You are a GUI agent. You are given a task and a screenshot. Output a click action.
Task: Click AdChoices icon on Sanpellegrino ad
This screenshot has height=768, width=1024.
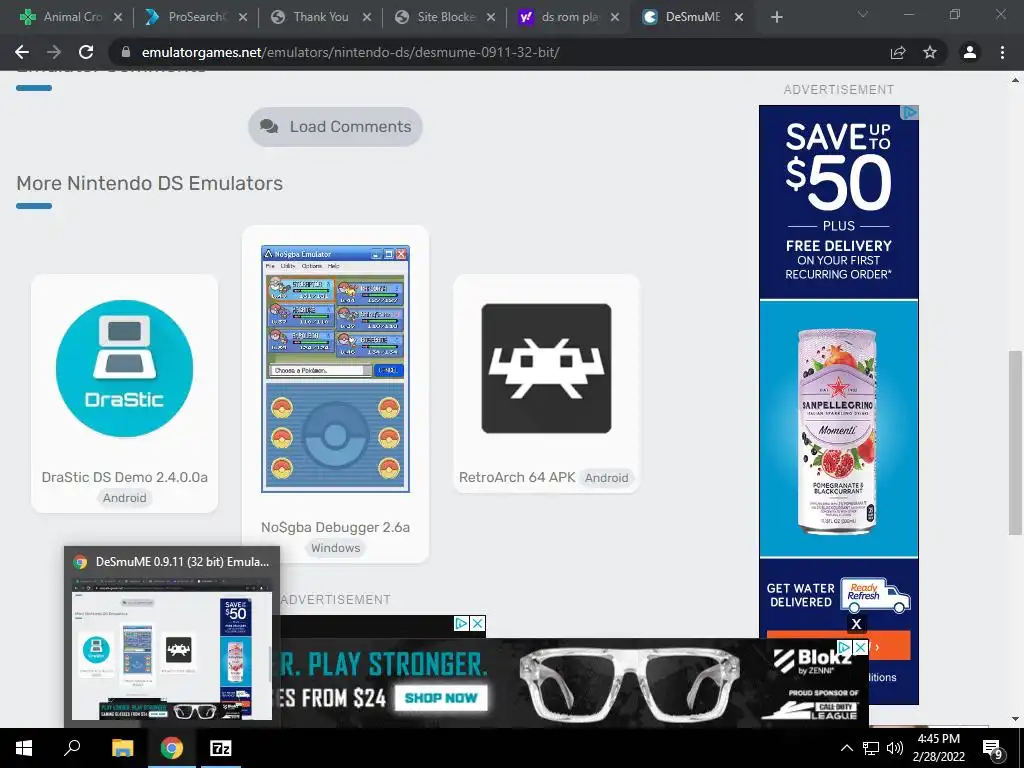tap(910, 113)
